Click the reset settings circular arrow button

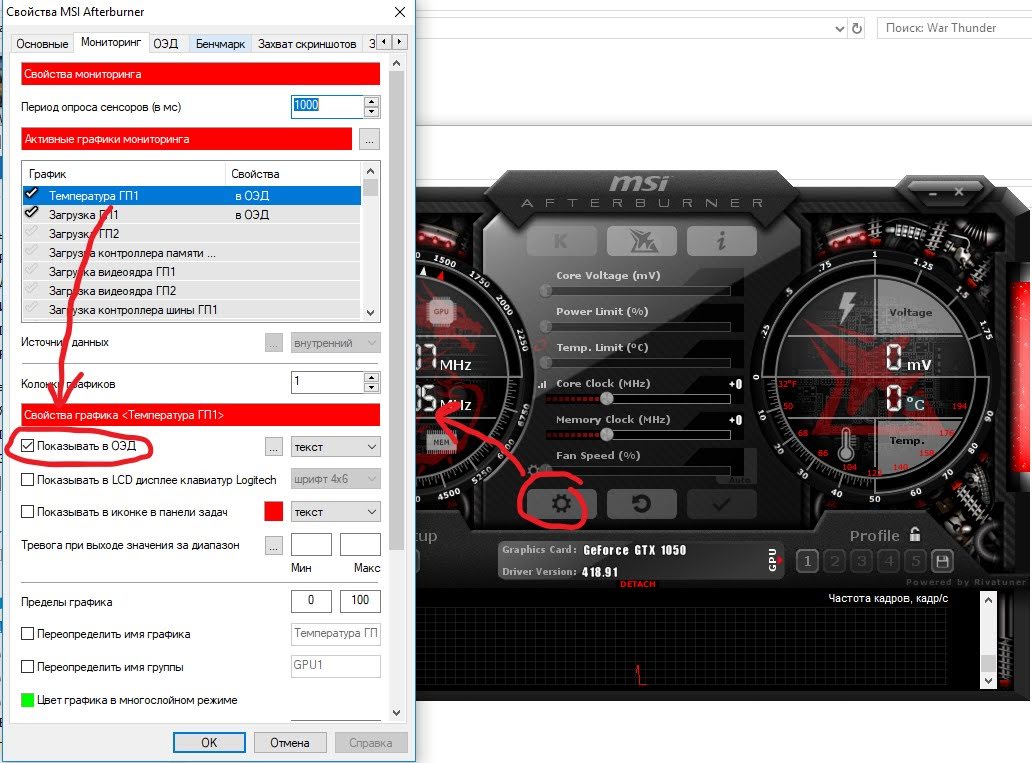click(x=641, y=504)
